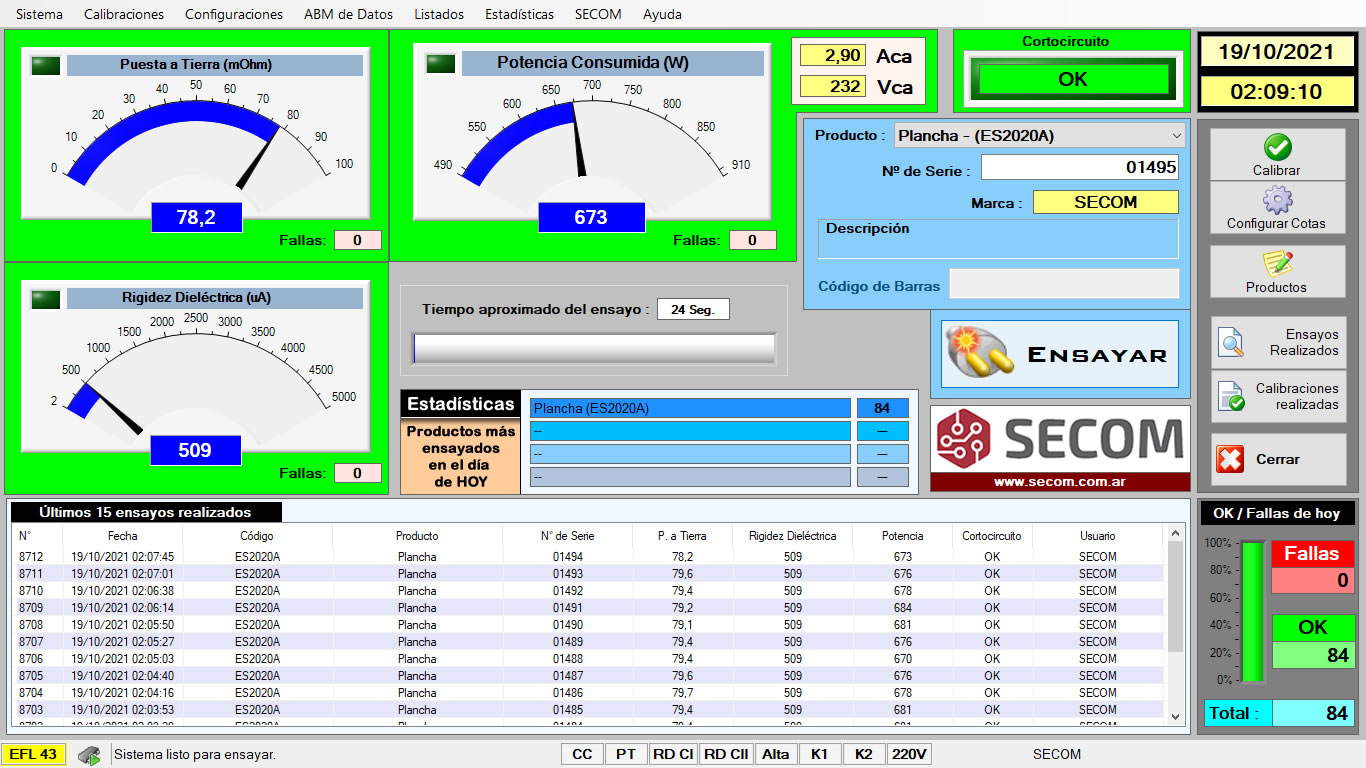
Task: Click the SECOM logo image
Action: 1060,439
